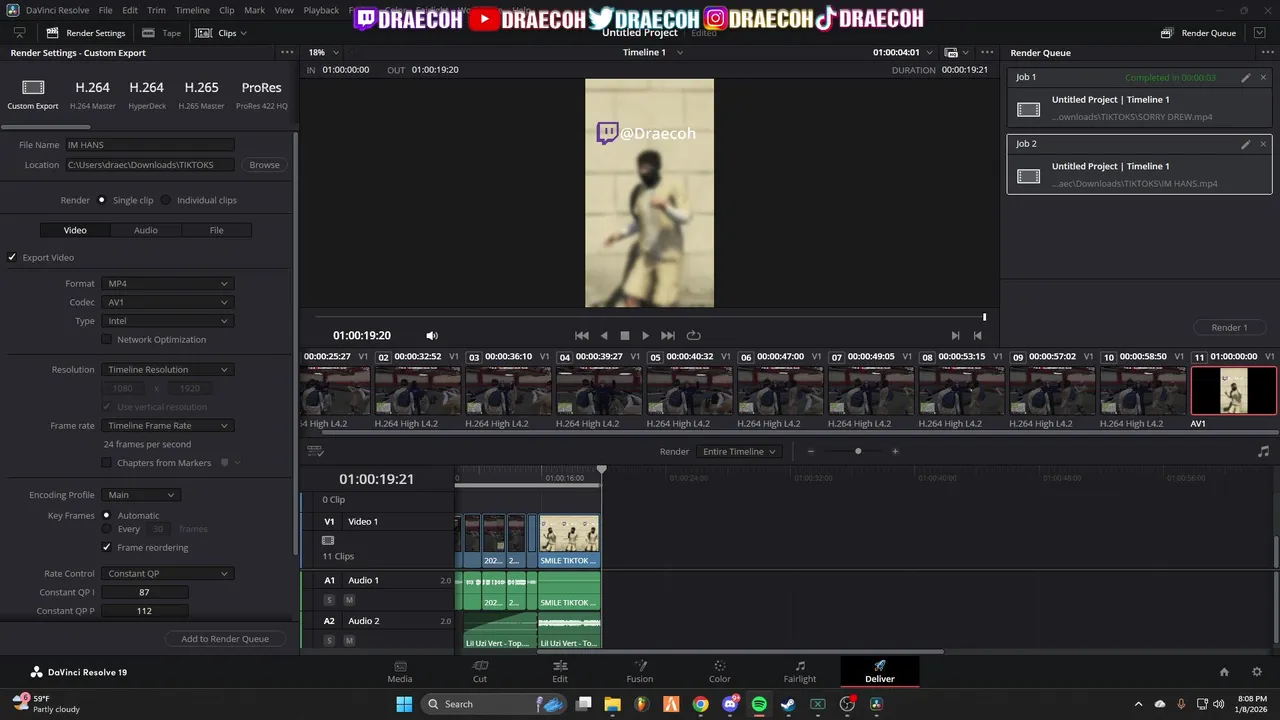This screenshot has height=720, width=1280.
Task: Click Add to Render Queue button
Action: tap(225, 639)
